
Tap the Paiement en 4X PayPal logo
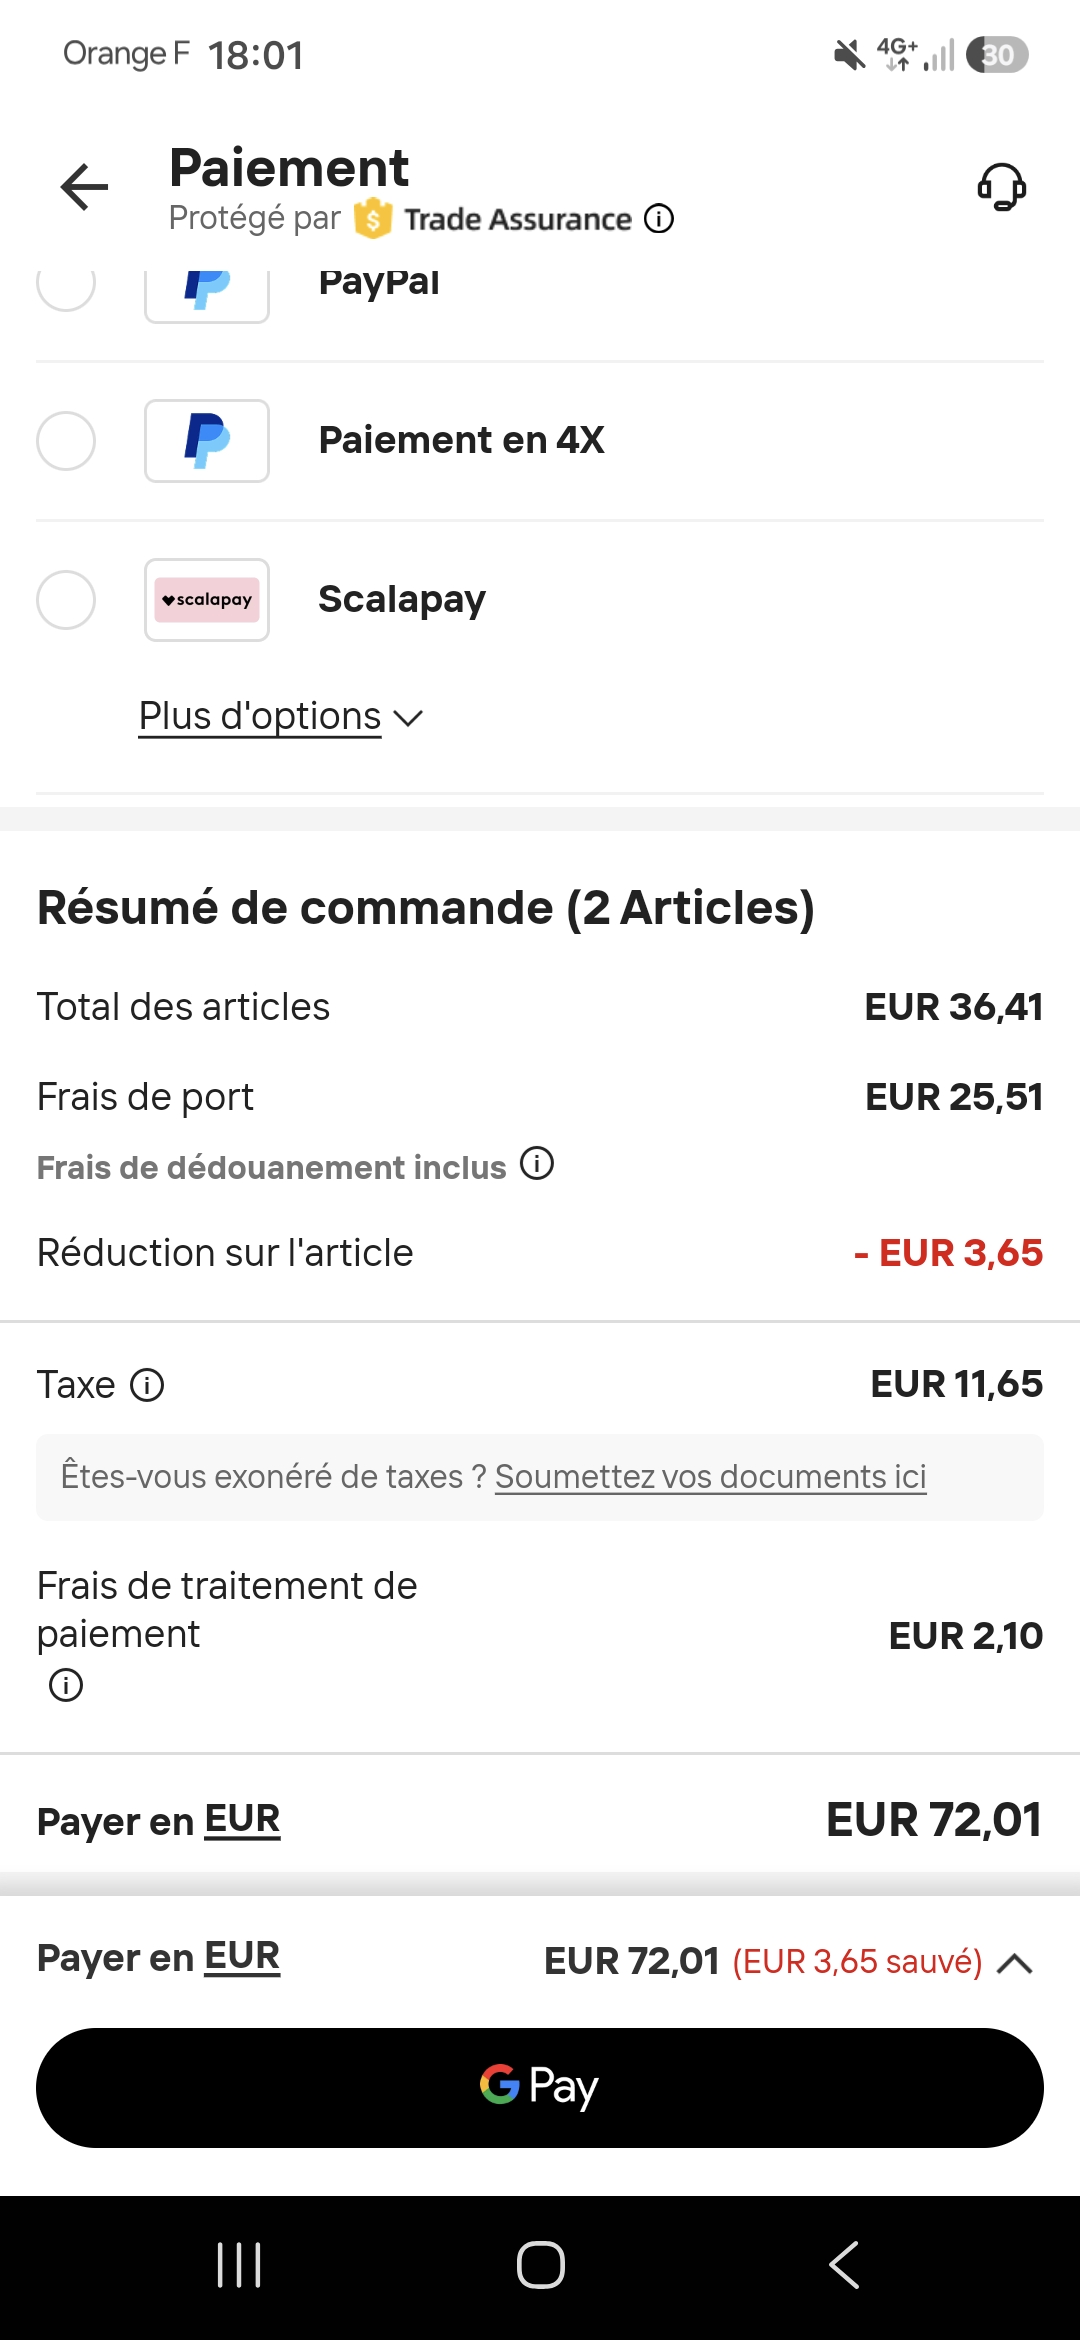coord(207,441)
